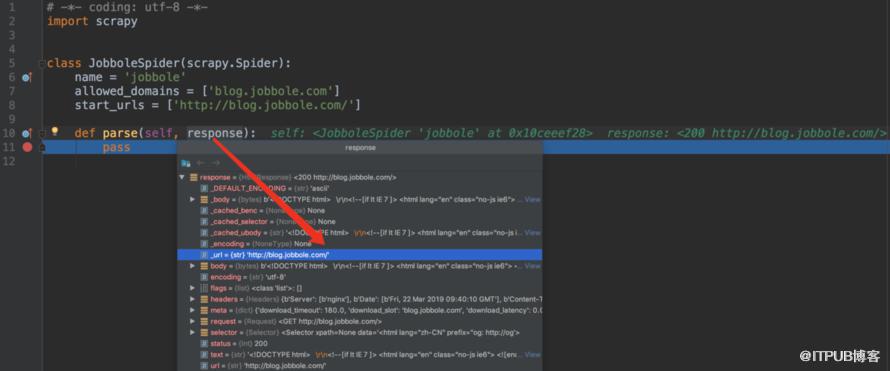890x371 pixels.
Task: Expand the flags list variable
Action: 193,288
